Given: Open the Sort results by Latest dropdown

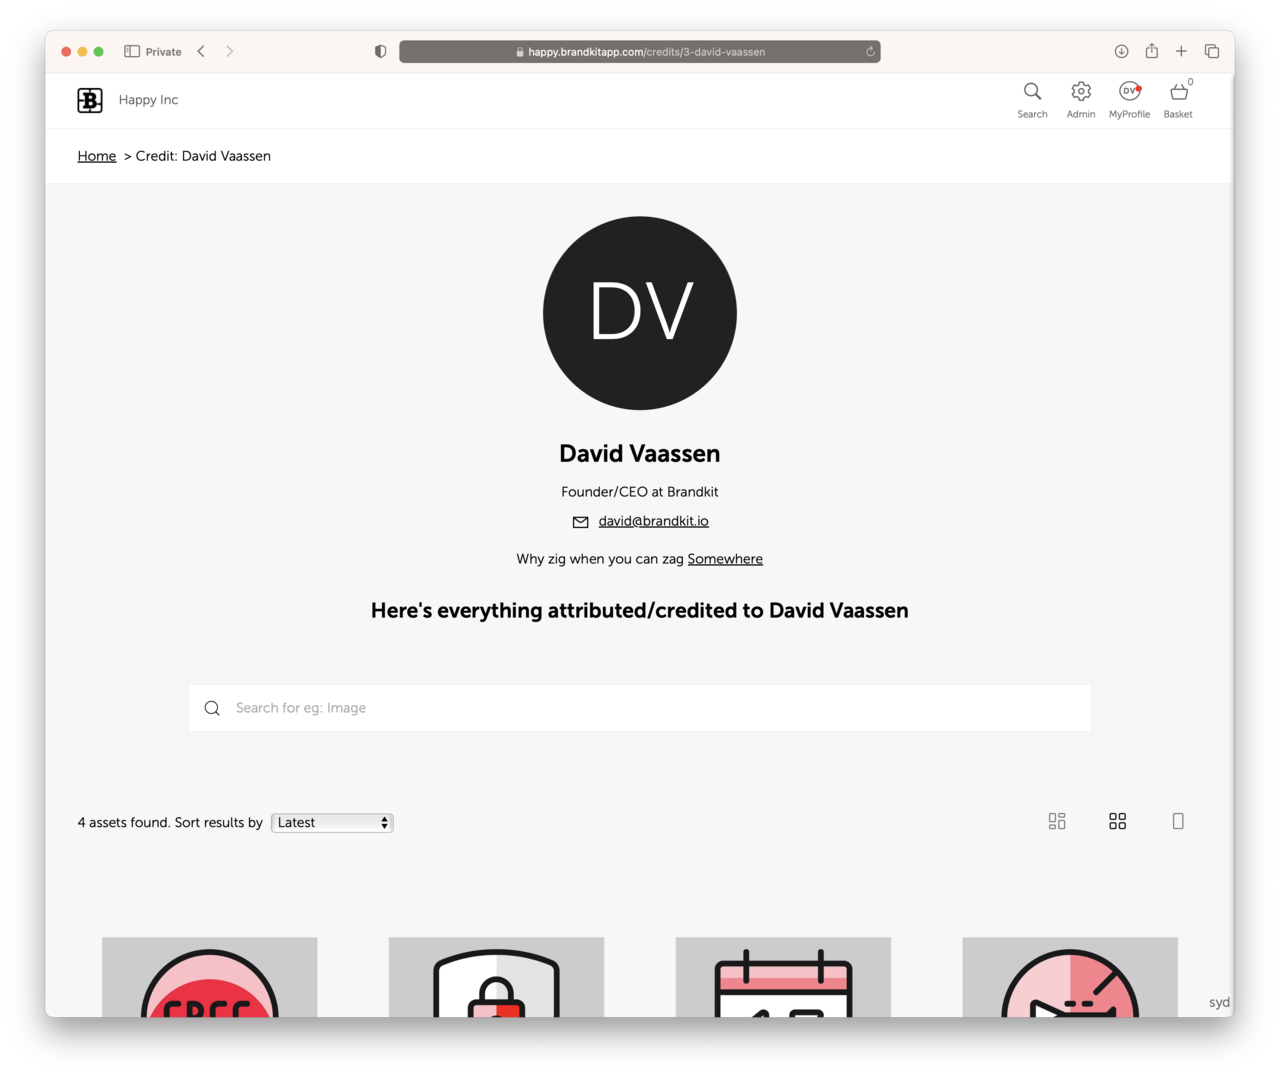Looking at the screenshot, I should (x=332, y=823).
